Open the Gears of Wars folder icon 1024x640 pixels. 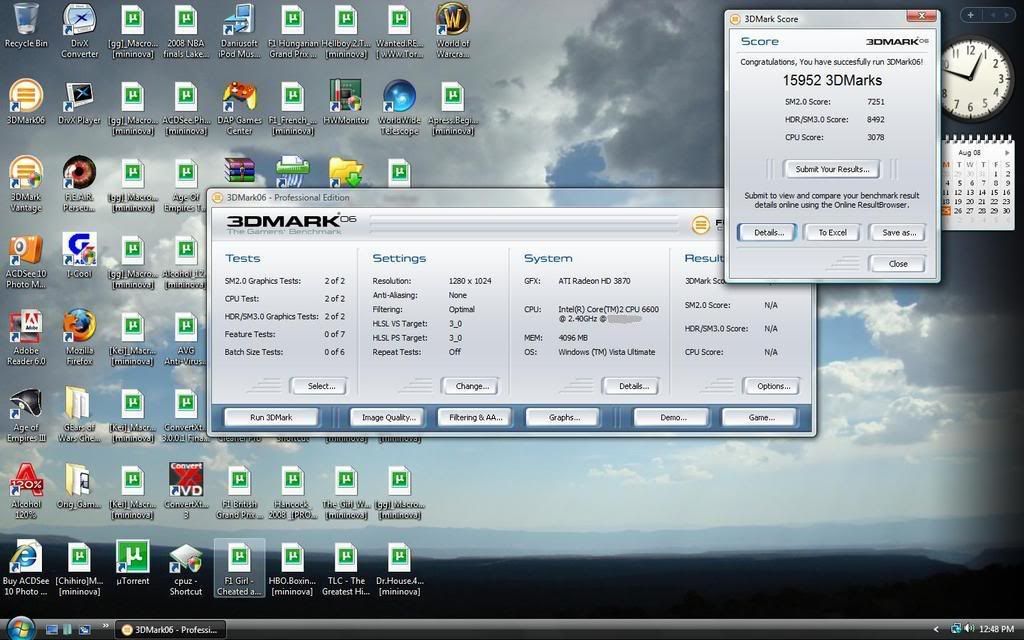80,415
